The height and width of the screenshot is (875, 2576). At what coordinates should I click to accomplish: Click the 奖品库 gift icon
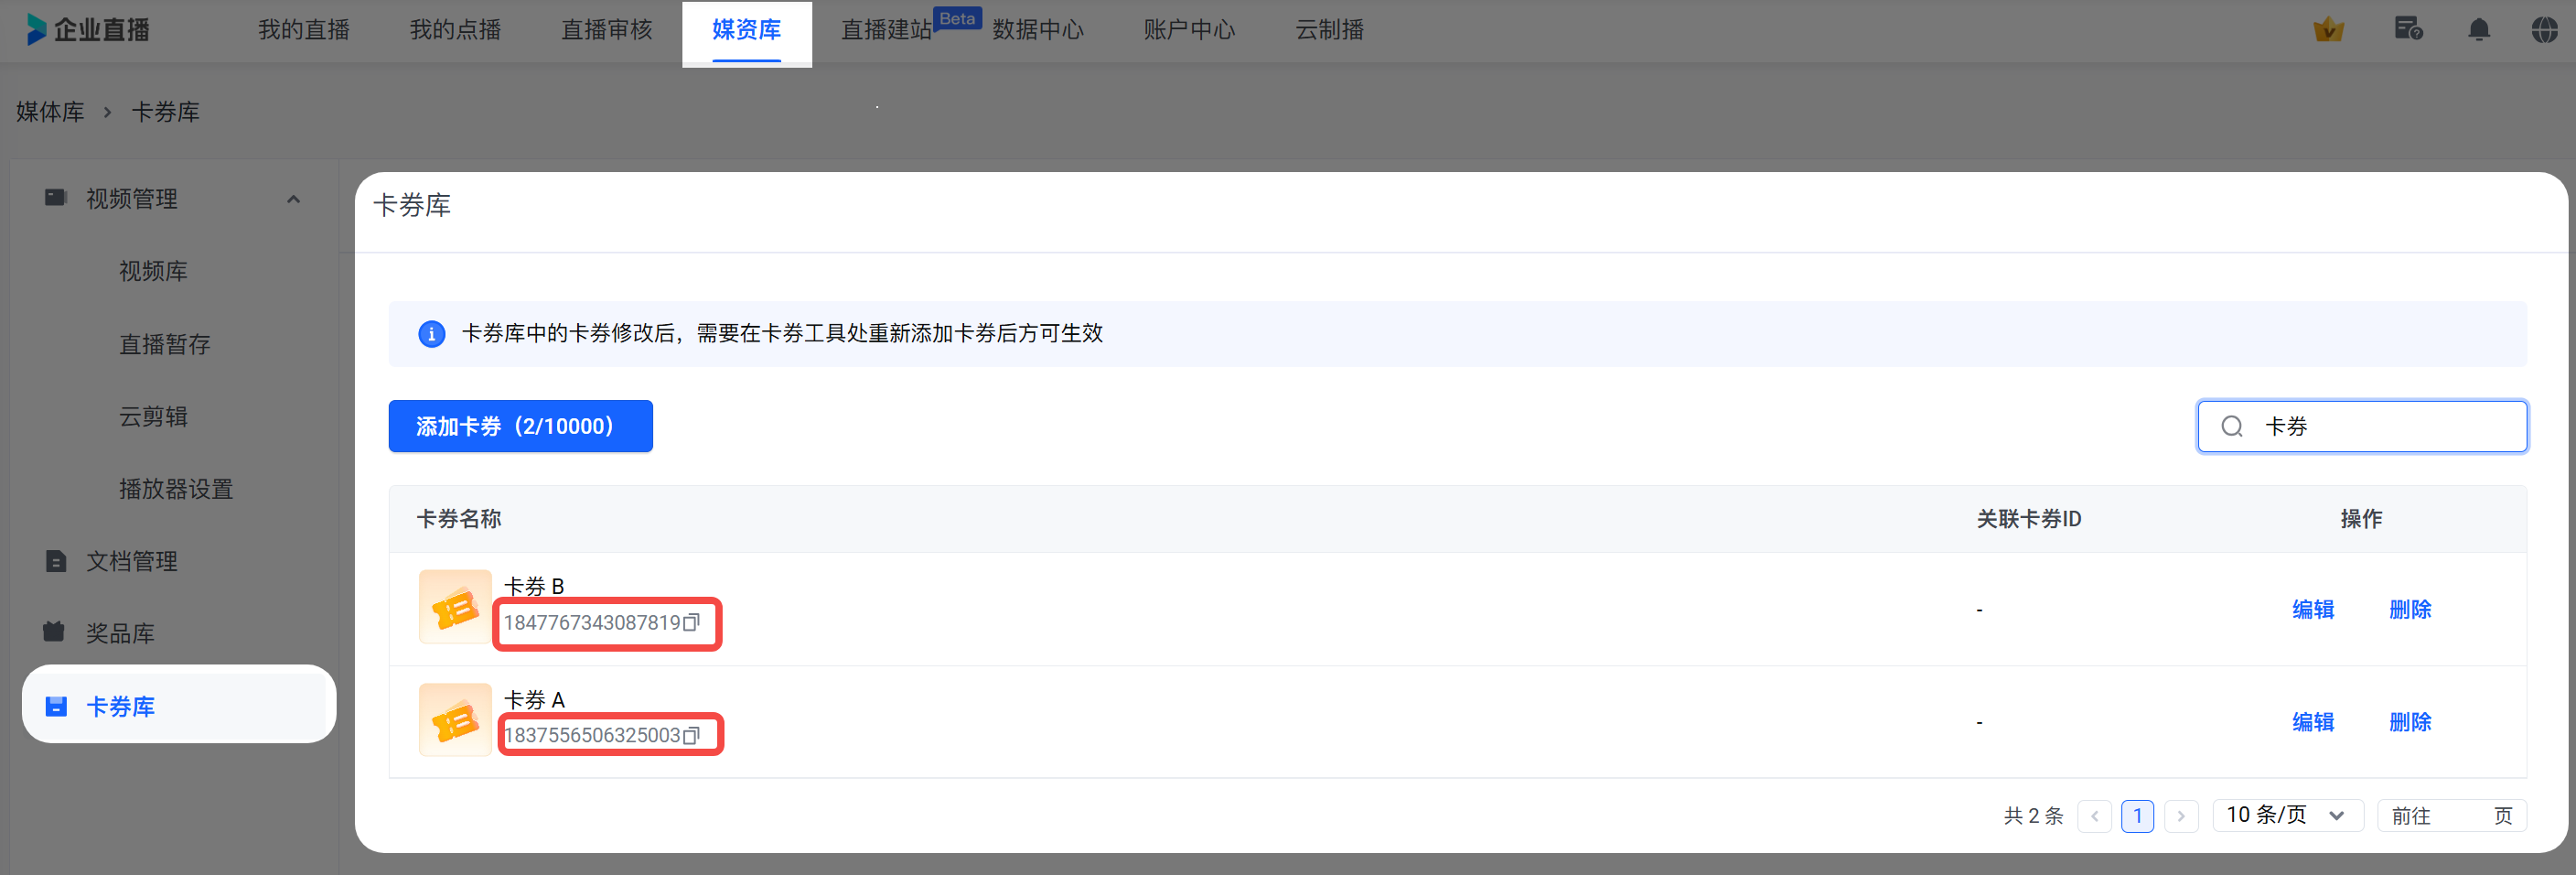[54, 632]
